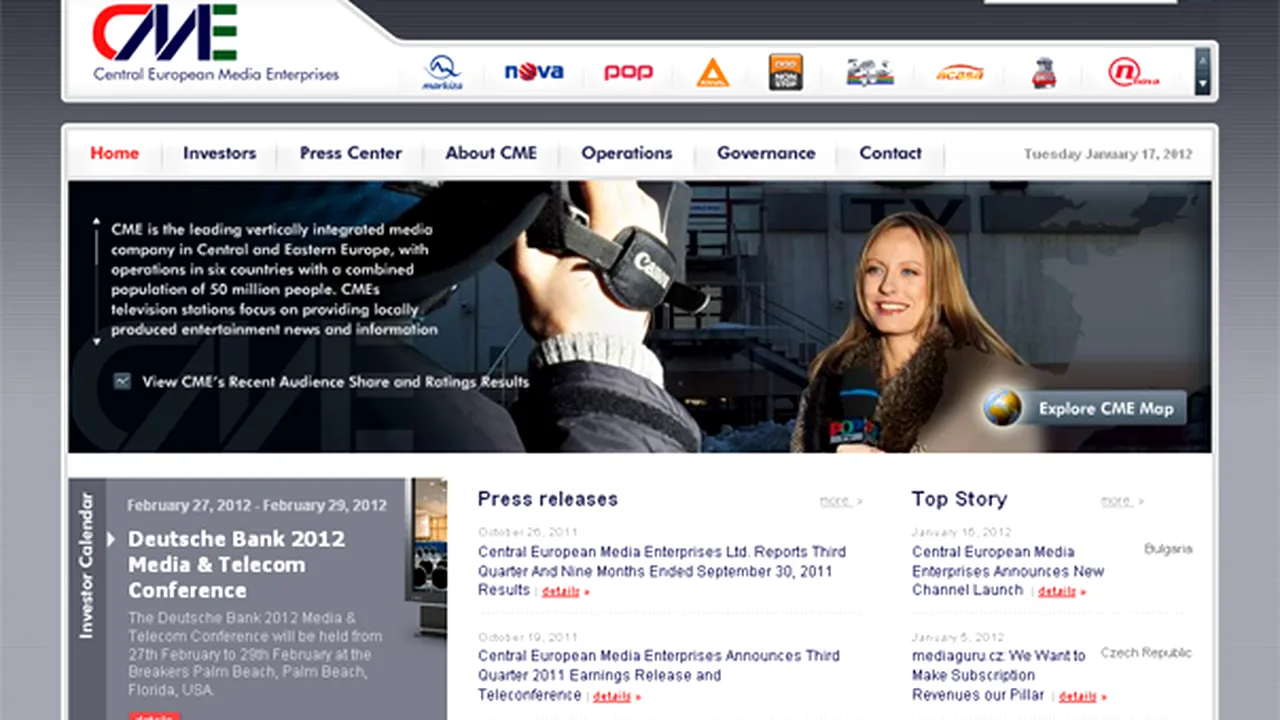Open the orange triangle channel logo
The width and height of the screenshot is (1280, 720).
coord(713,72)
